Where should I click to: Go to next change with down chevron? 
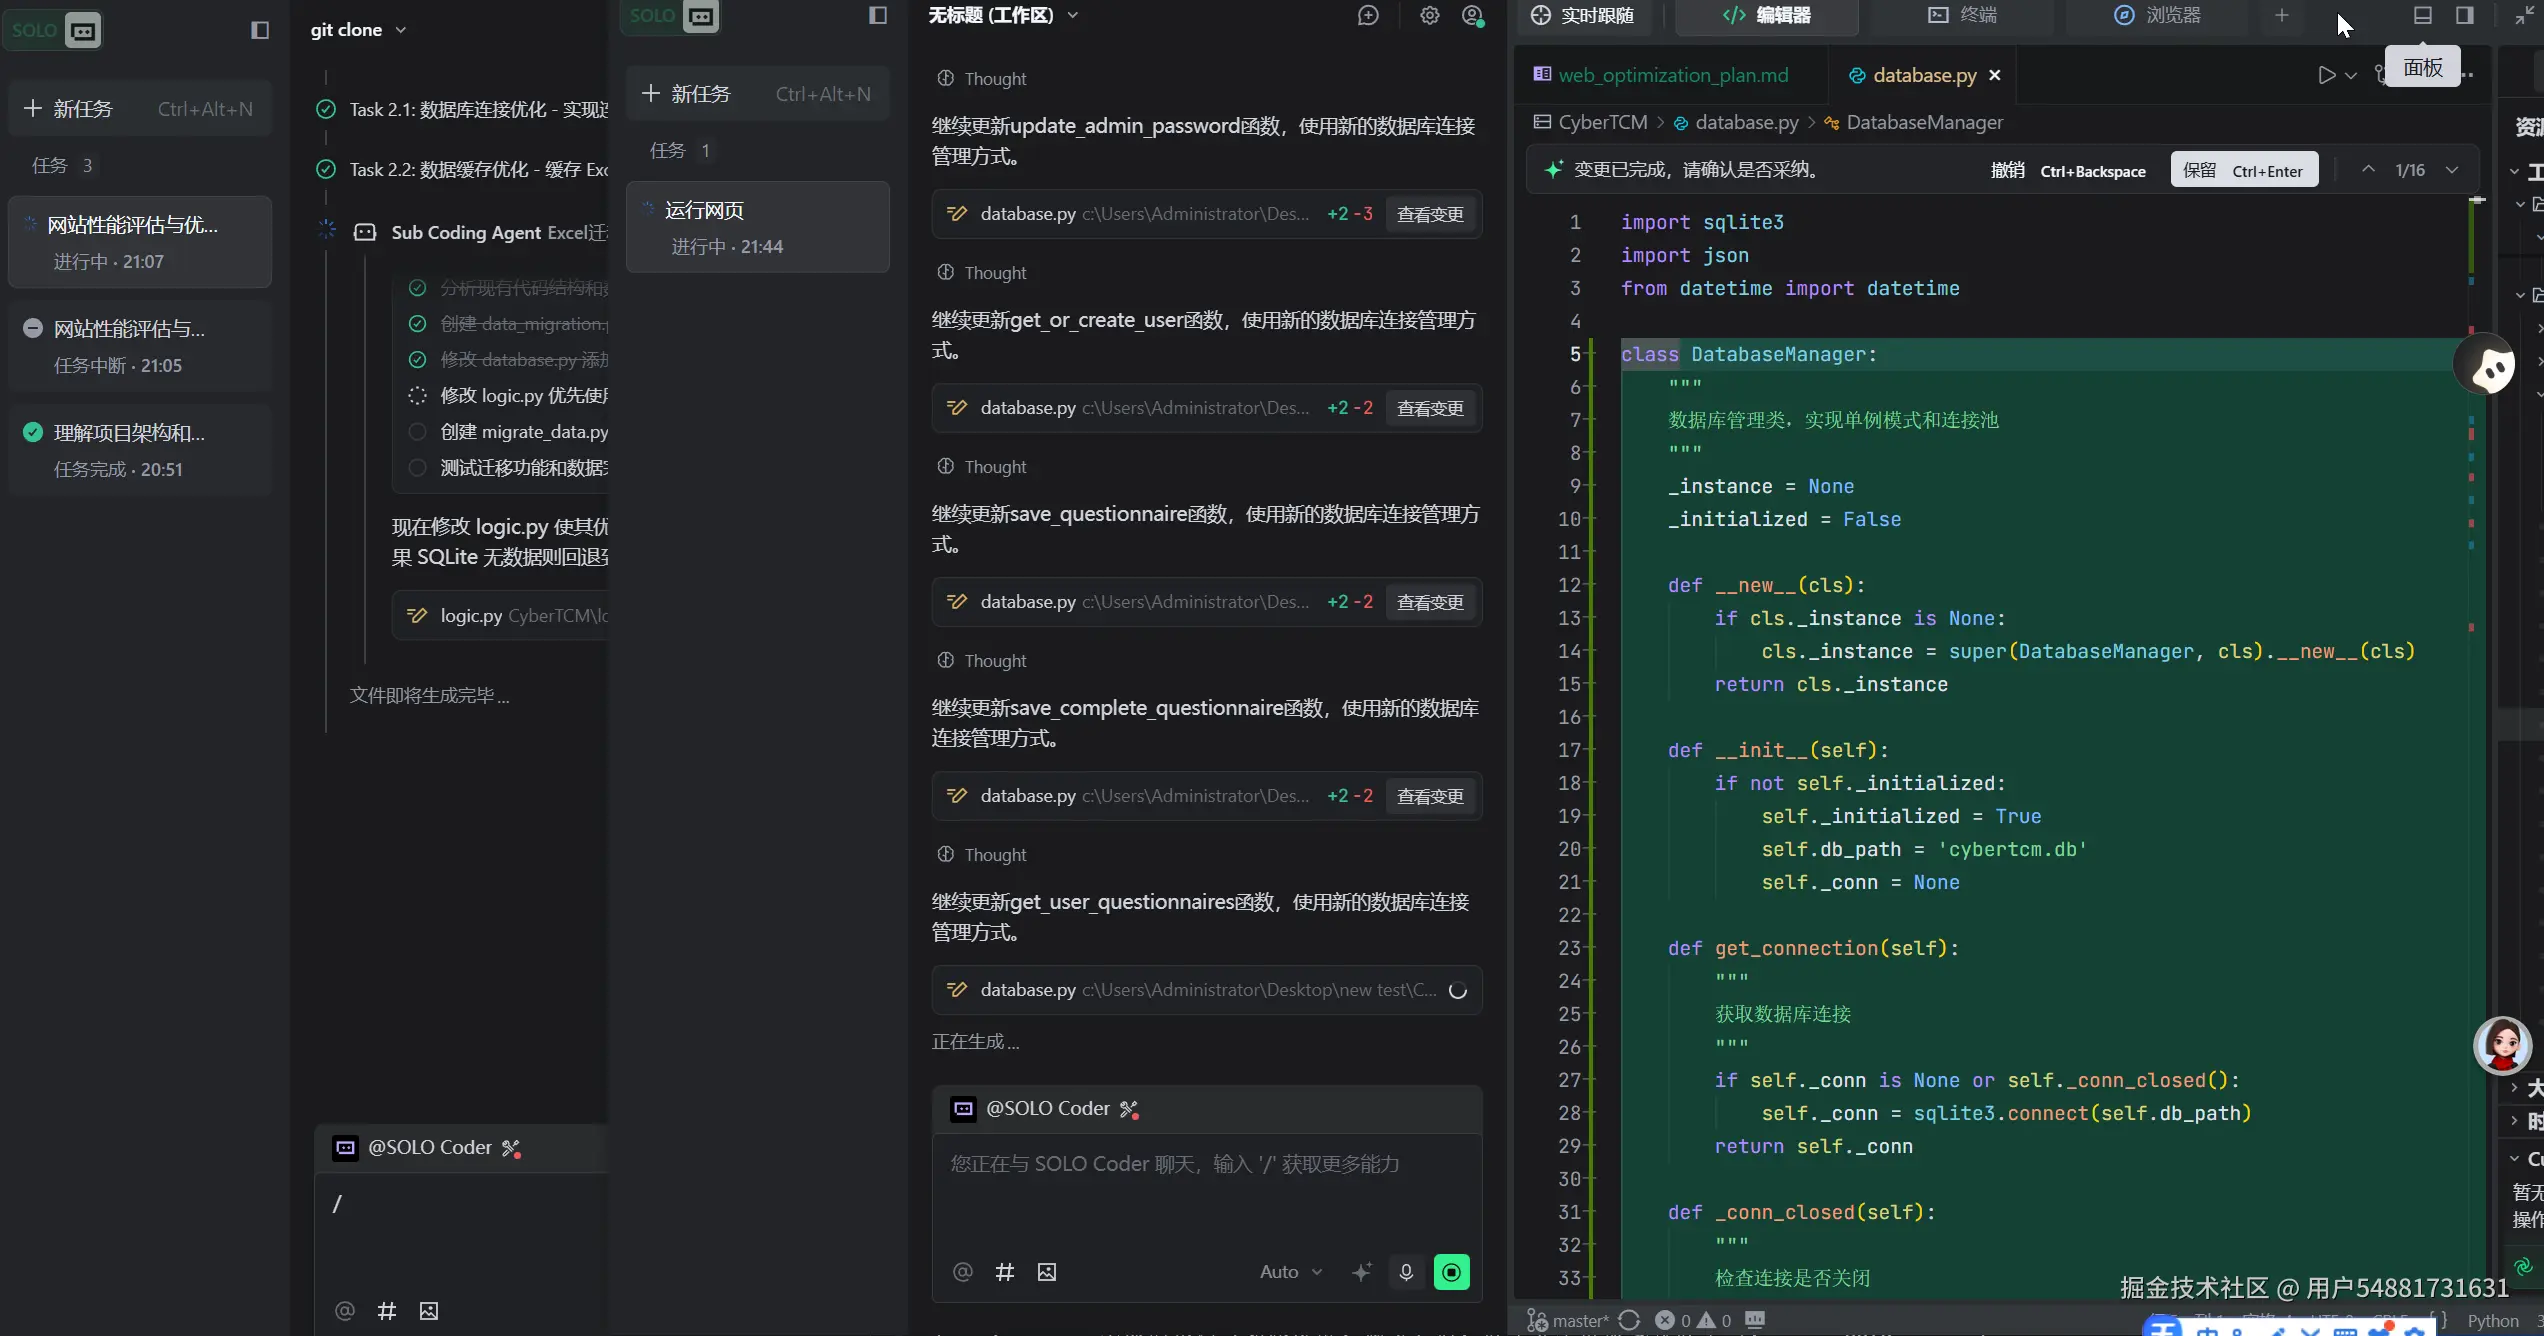point(2452,170)
